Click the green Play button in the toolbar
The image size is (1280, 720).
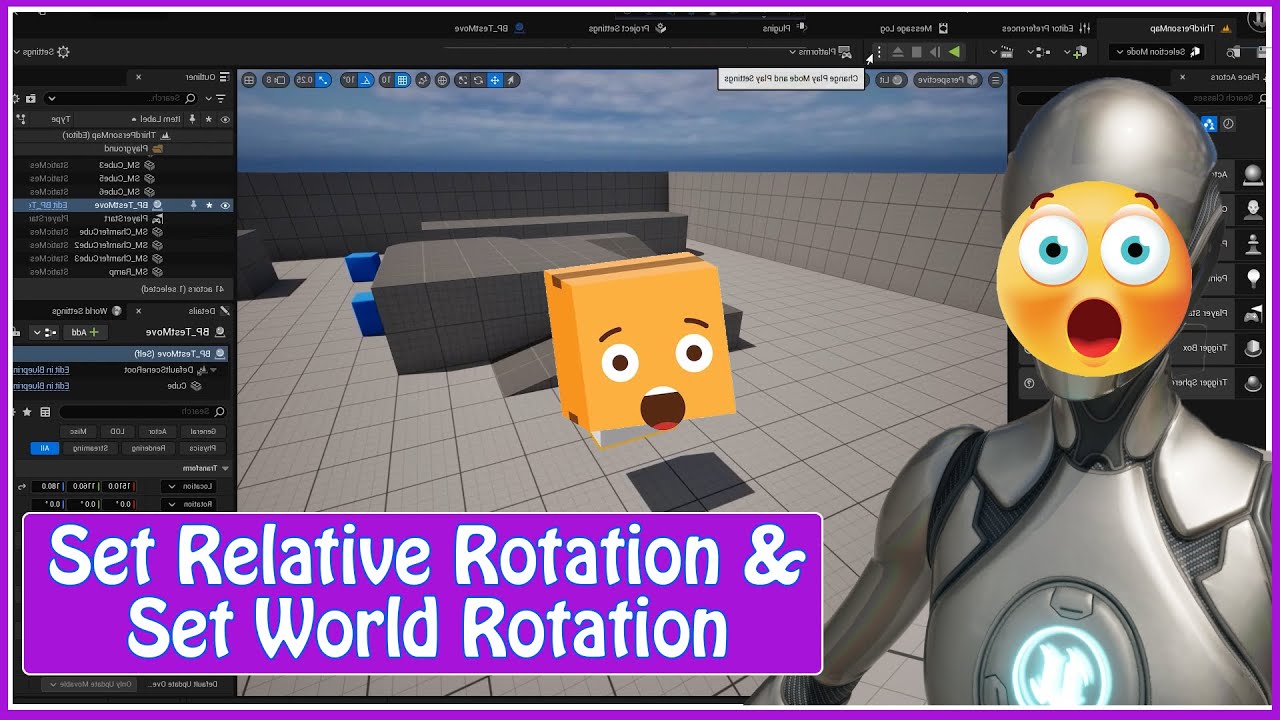pyautogui.click(x=954, y=51)
